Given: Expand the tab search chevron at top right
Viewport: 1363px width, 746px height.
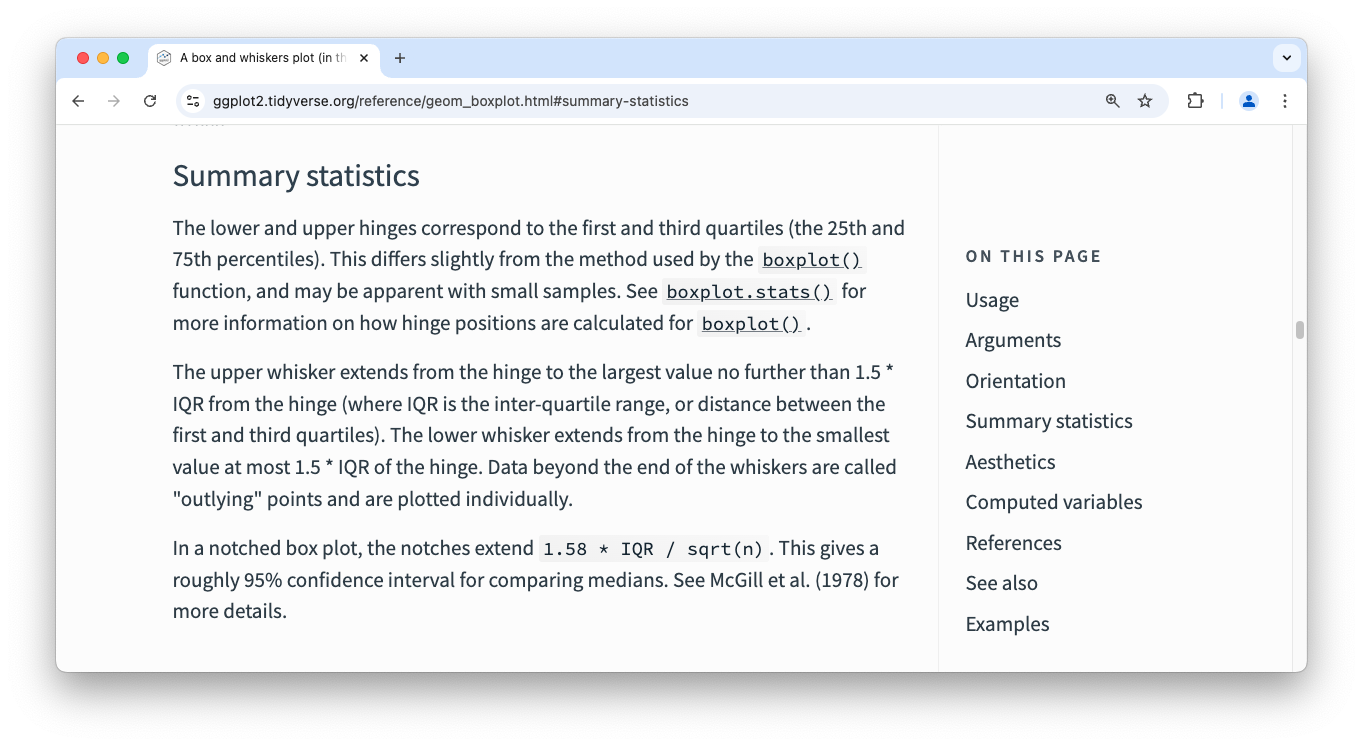Looking at the screenshot, I should click(x=1286, y=57).
